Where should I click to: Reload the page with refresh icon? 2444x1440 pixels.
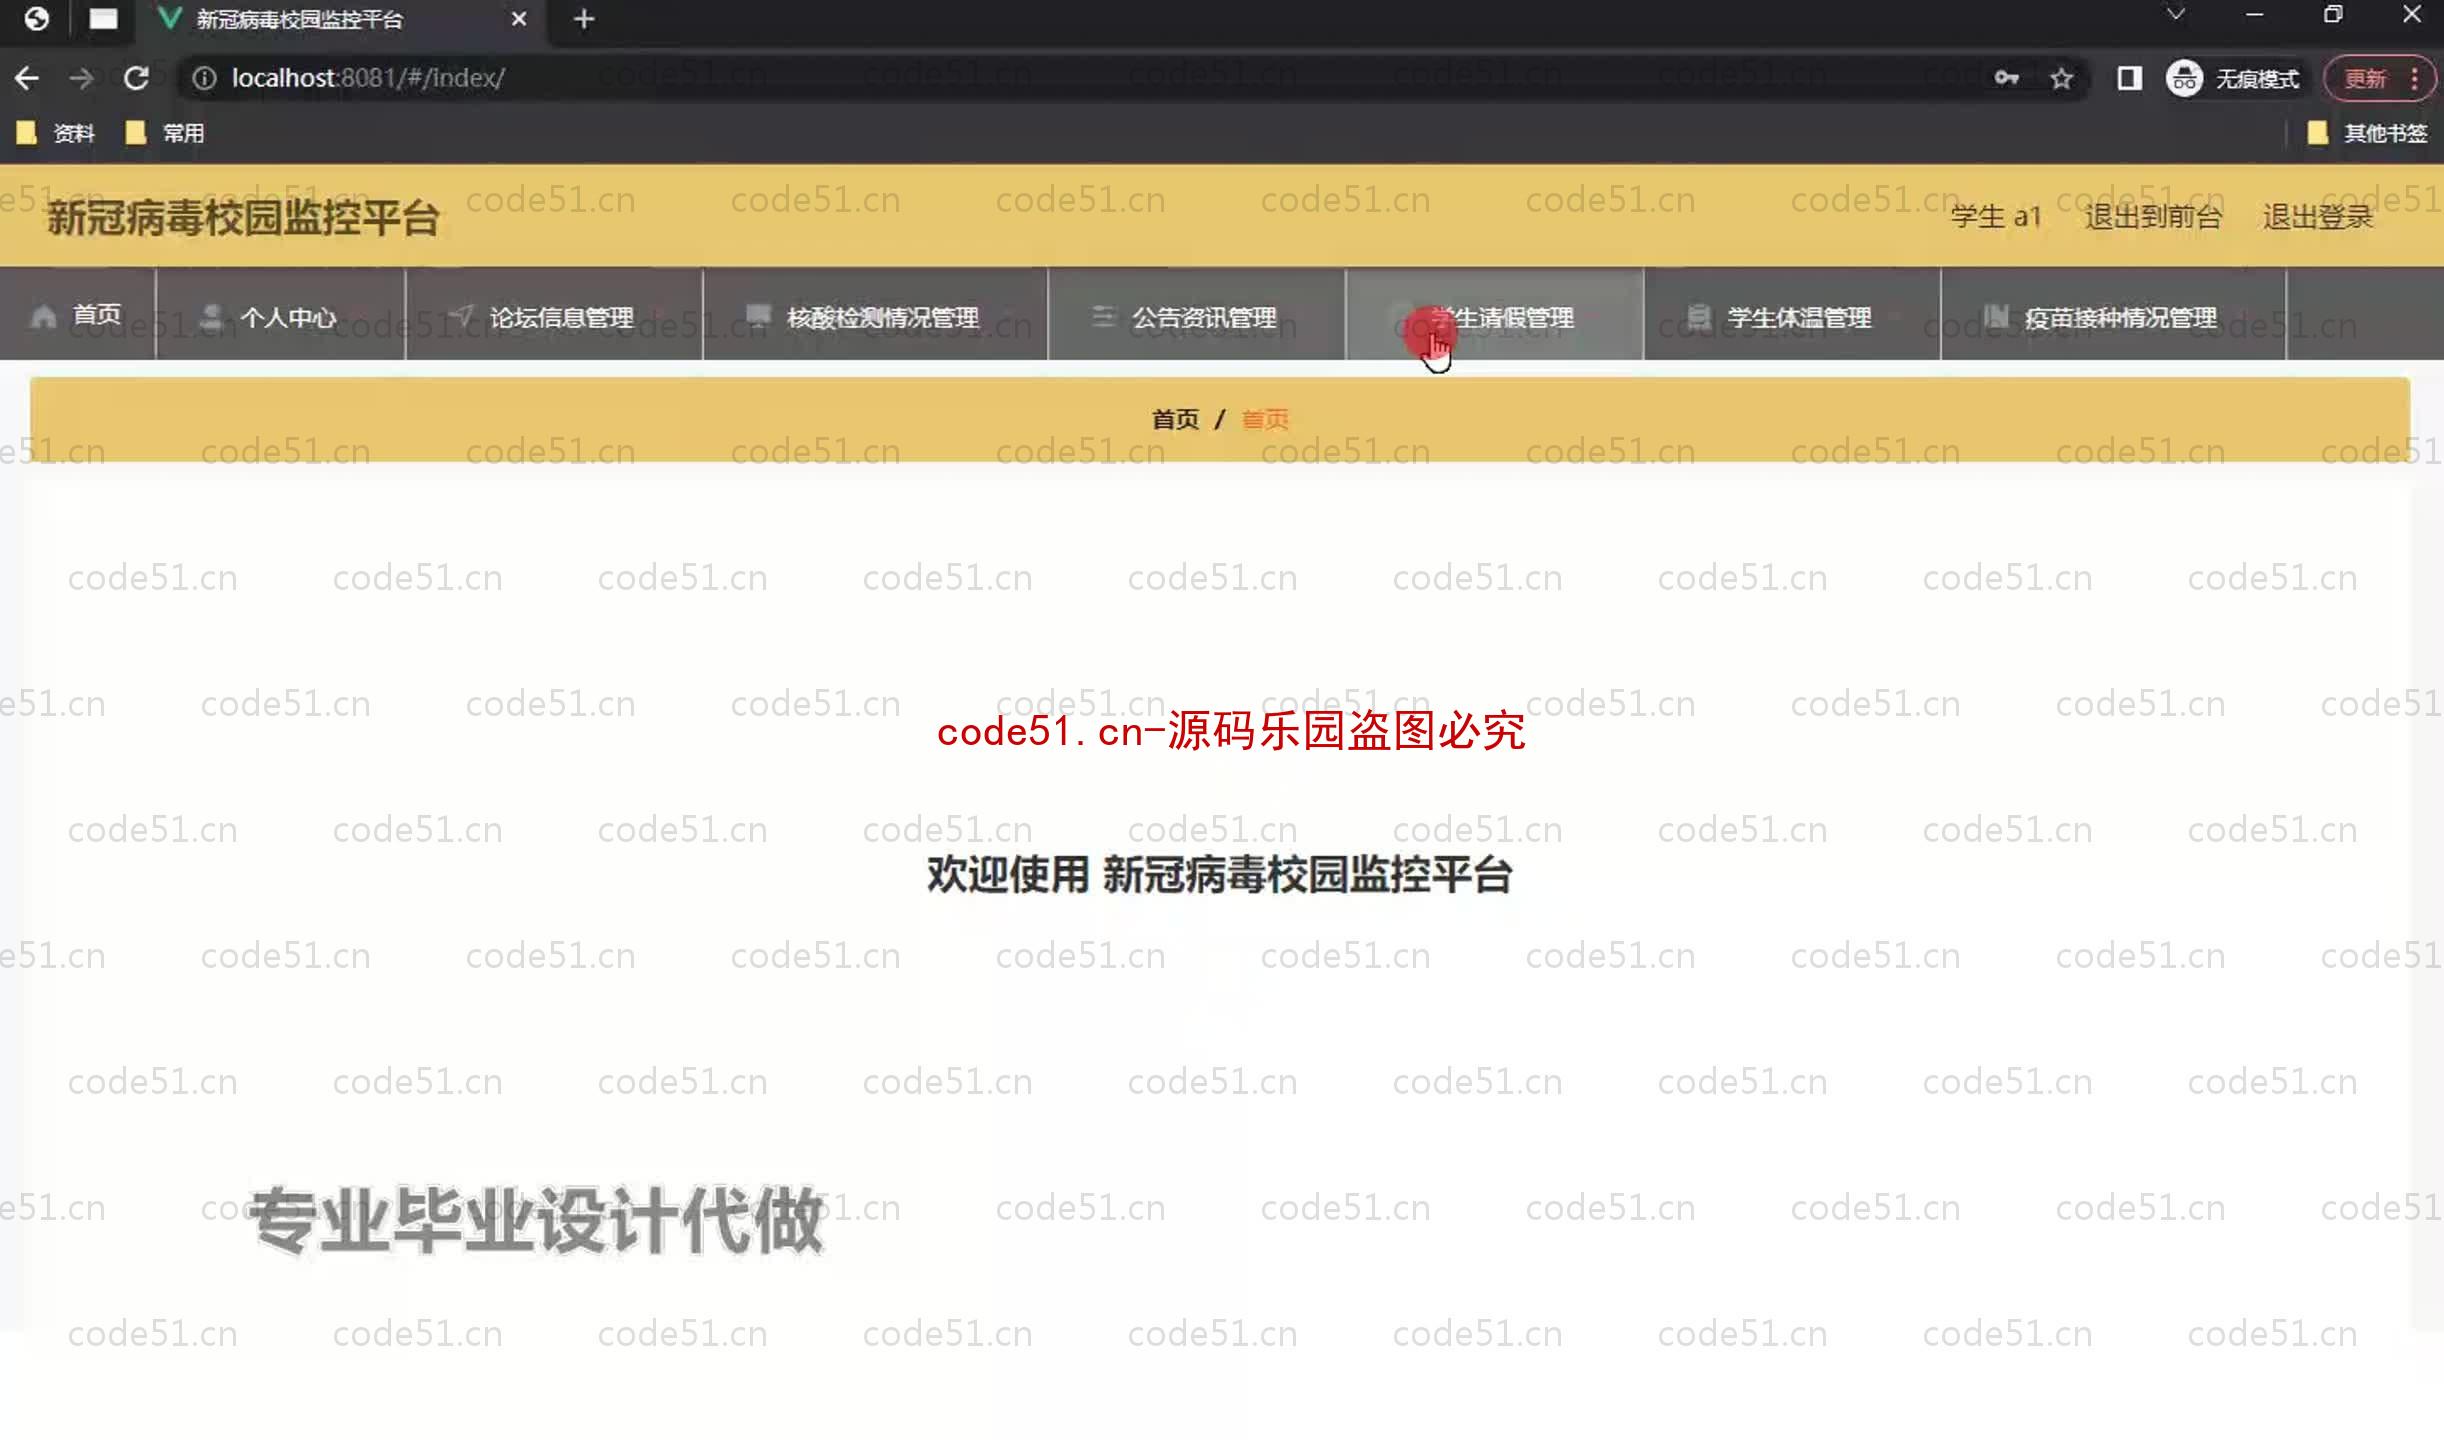136,78
